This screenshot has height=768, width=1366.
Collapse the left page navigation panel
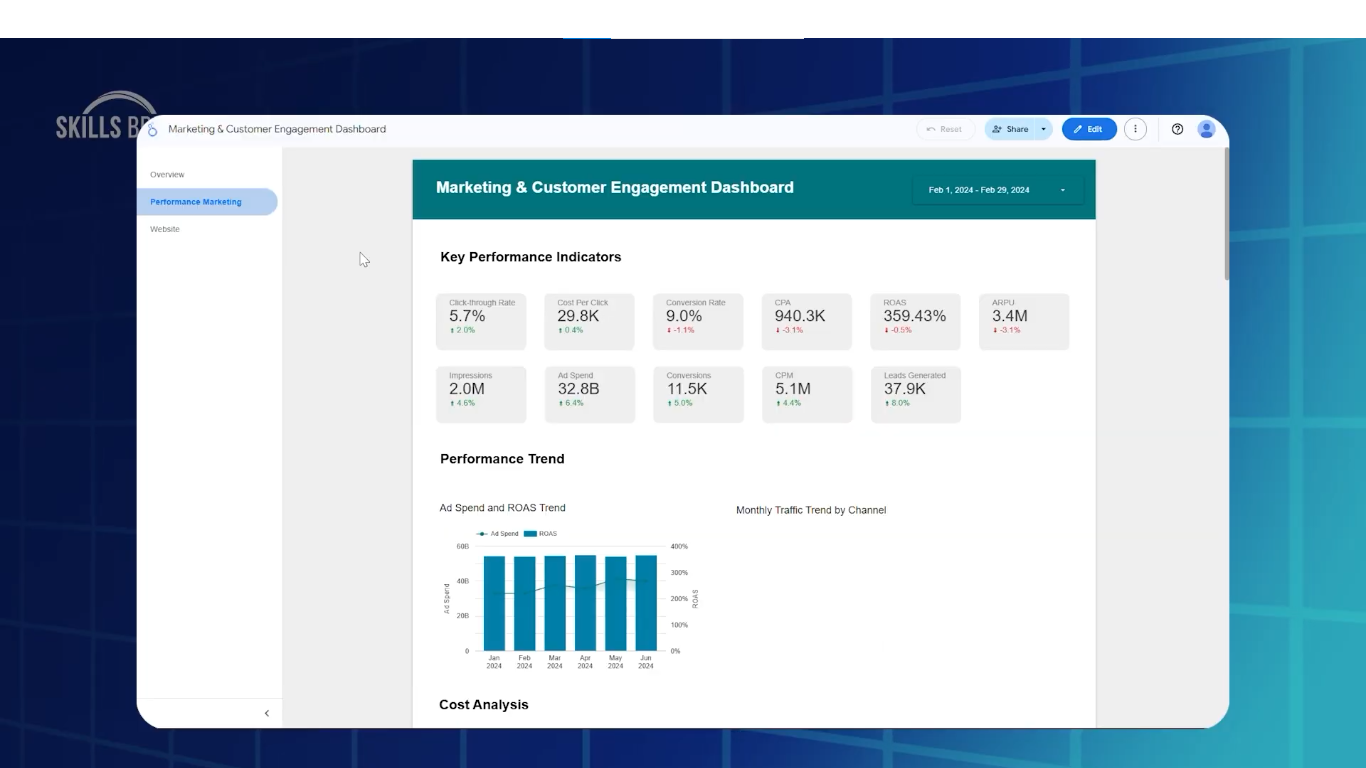coord(266,713)
